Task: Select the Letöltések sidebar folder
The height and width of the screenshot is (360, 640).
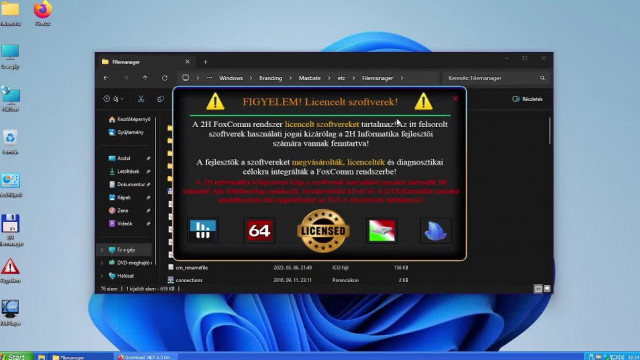Action: (129, 171)
